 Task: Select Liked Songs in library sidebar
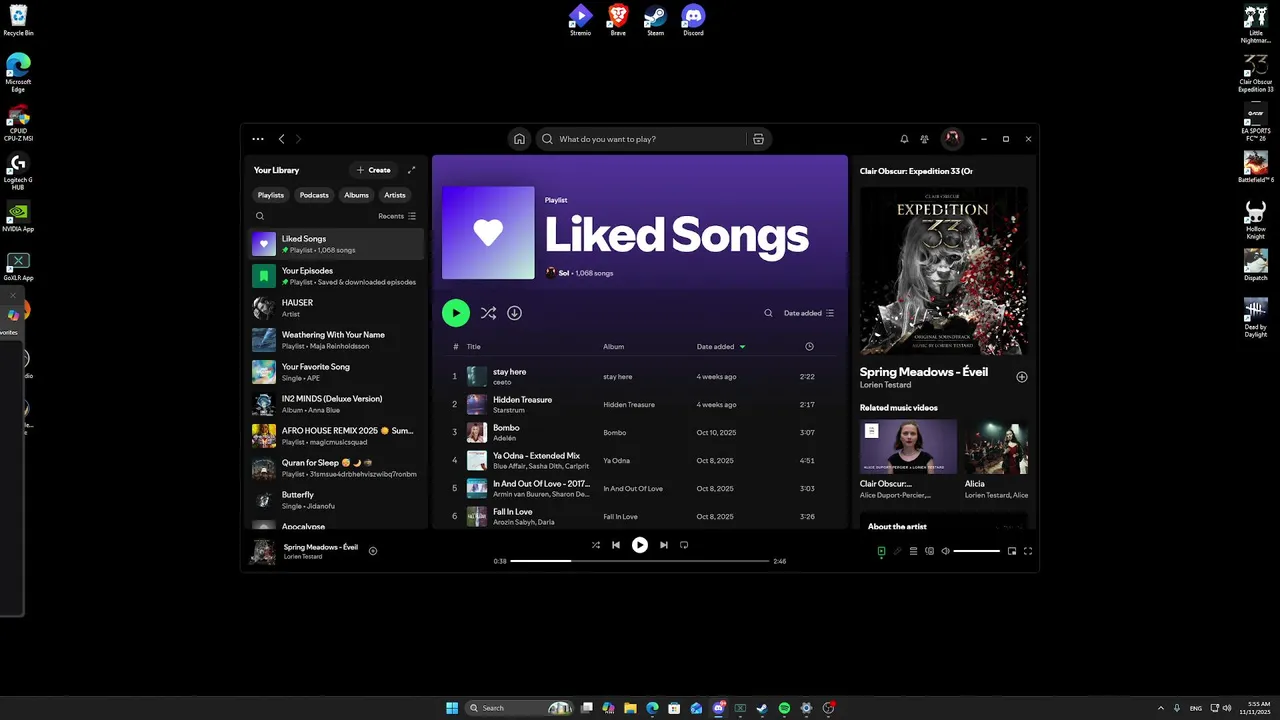(x=336, y=244)
